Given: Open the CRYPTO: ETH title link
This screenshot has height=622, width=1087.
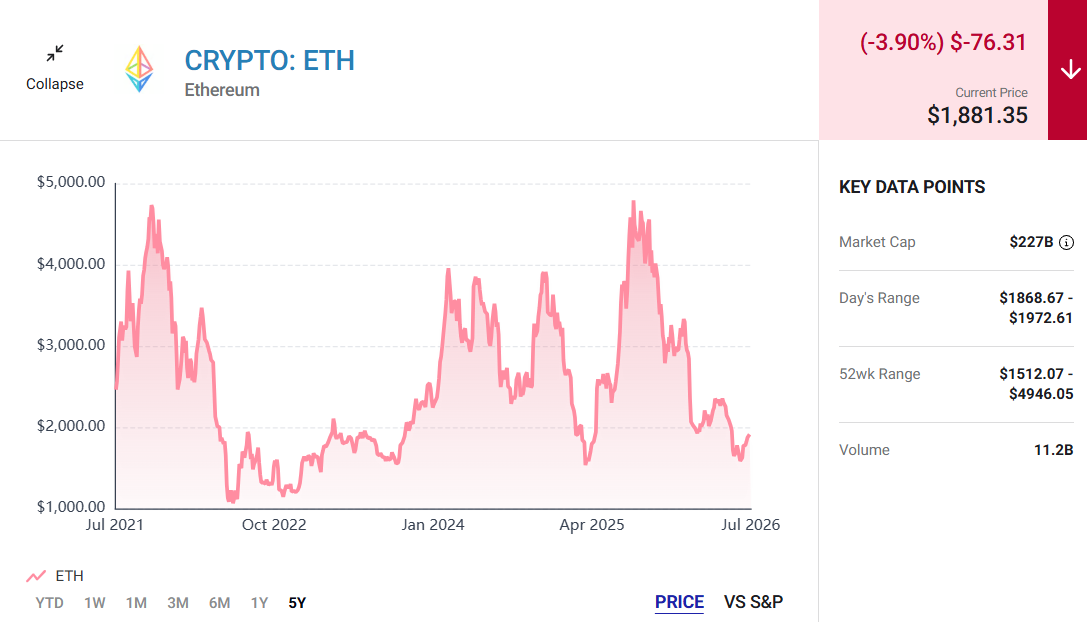Looking at the screenshot, I should [270, 60].
